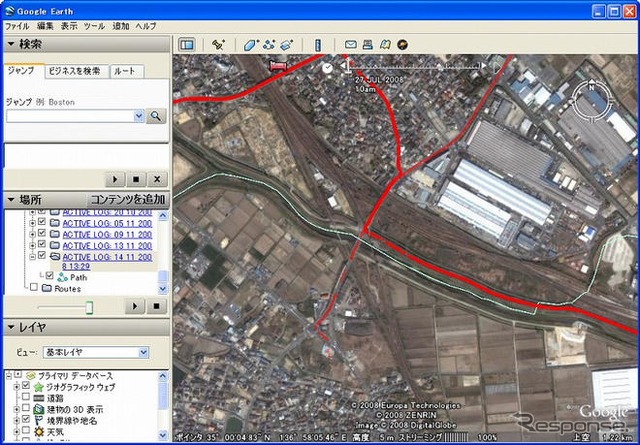Click the Routes folder icon
This screenshot has height=445, width=640.
click(x=47, y=289)
